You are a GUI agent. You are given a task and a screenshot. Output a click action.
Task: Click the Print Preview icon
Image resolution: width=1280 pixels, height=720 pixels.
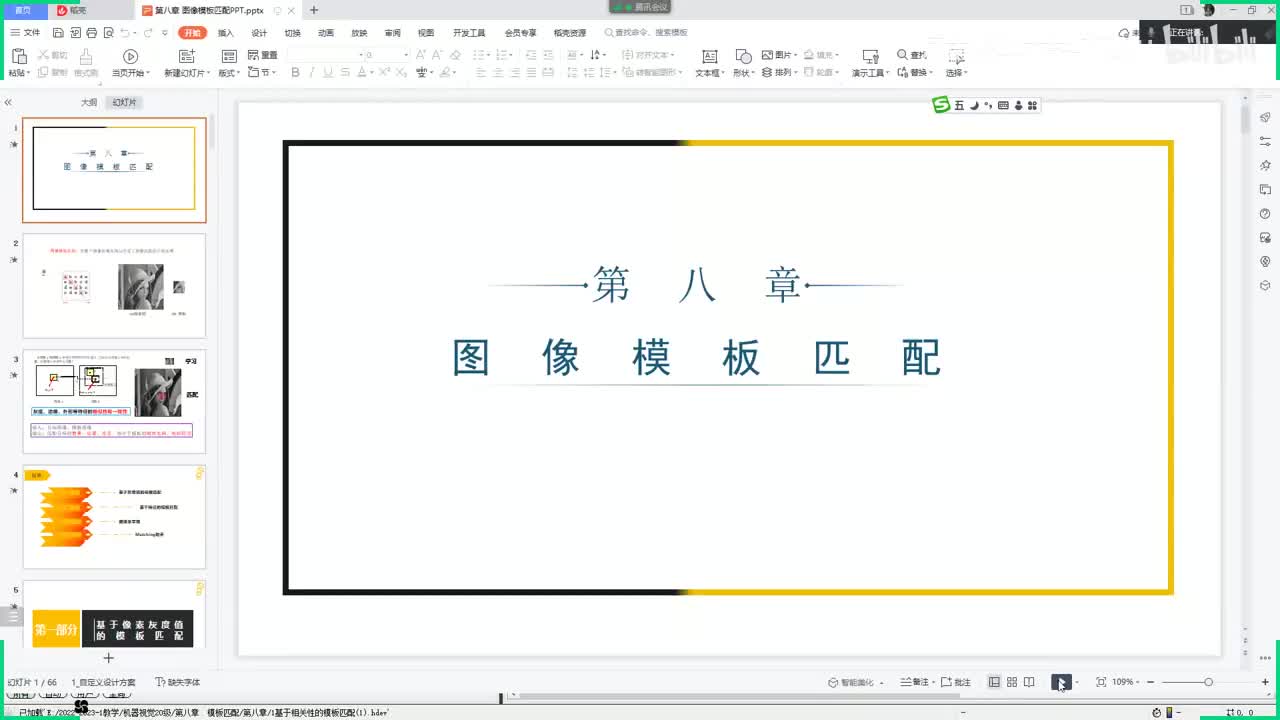[107, 33]
